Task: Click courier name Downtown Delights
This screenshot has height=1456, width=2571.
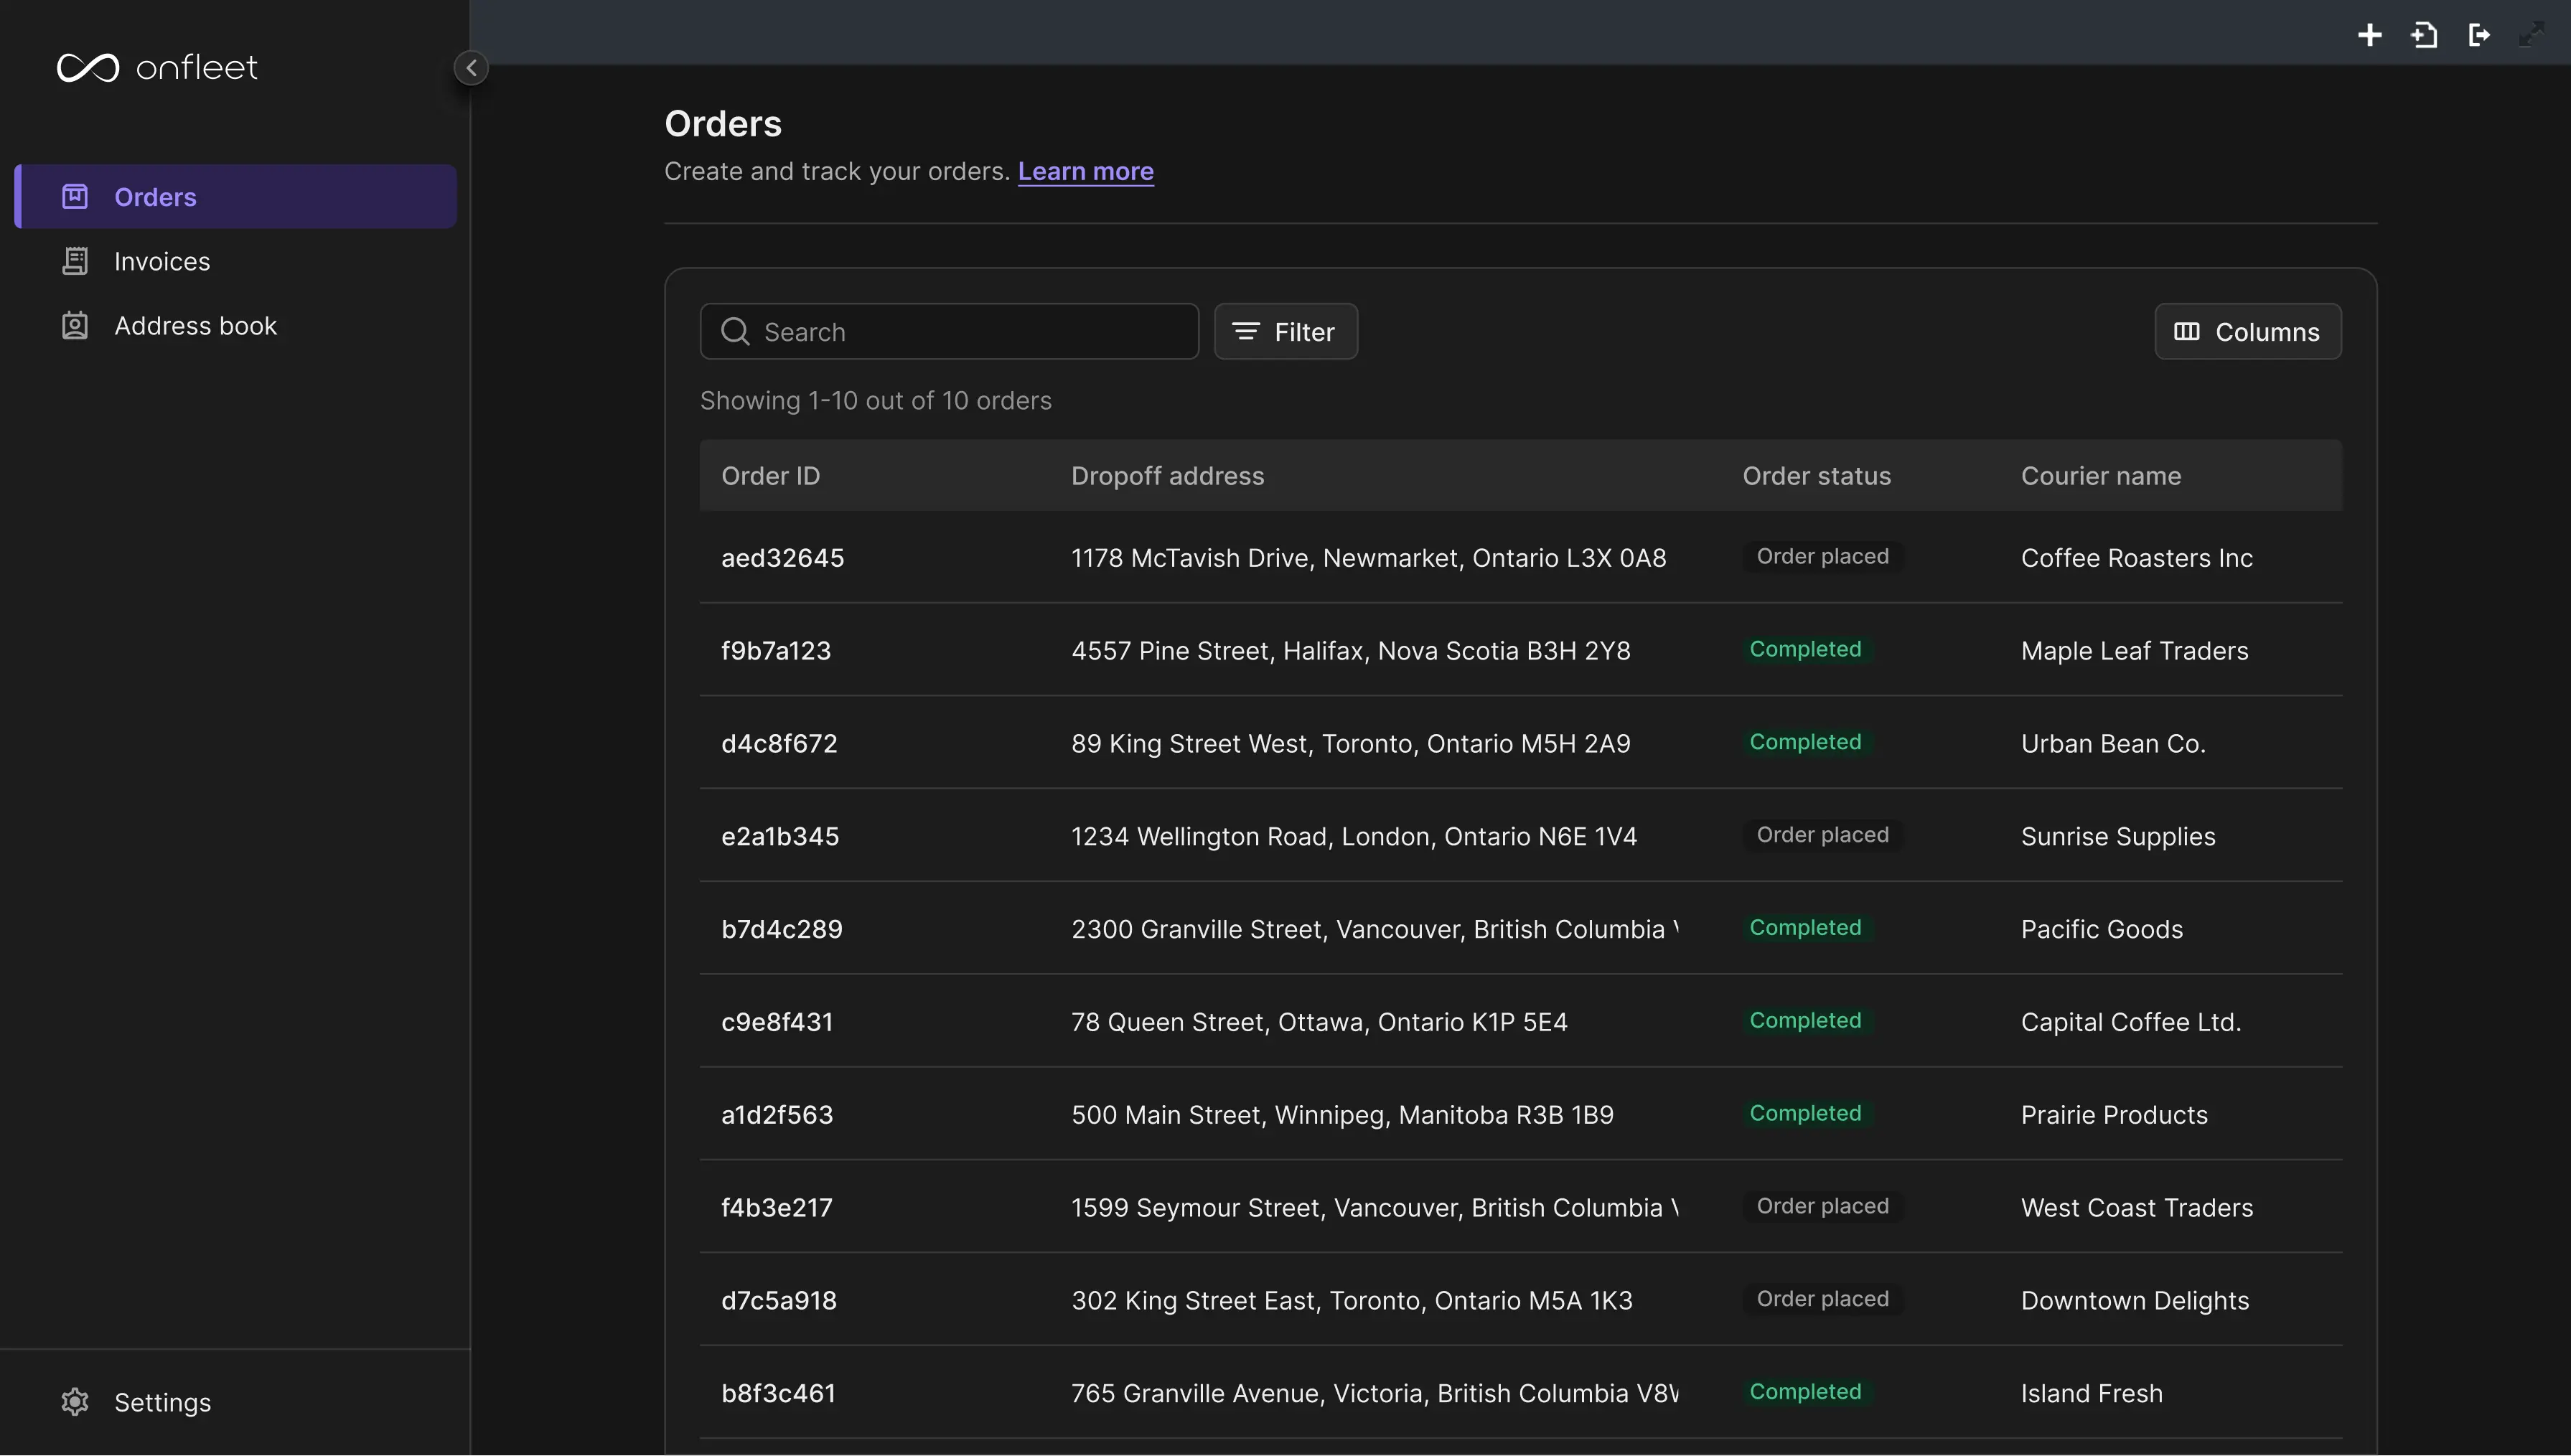Action: tap(2135, 1301)
